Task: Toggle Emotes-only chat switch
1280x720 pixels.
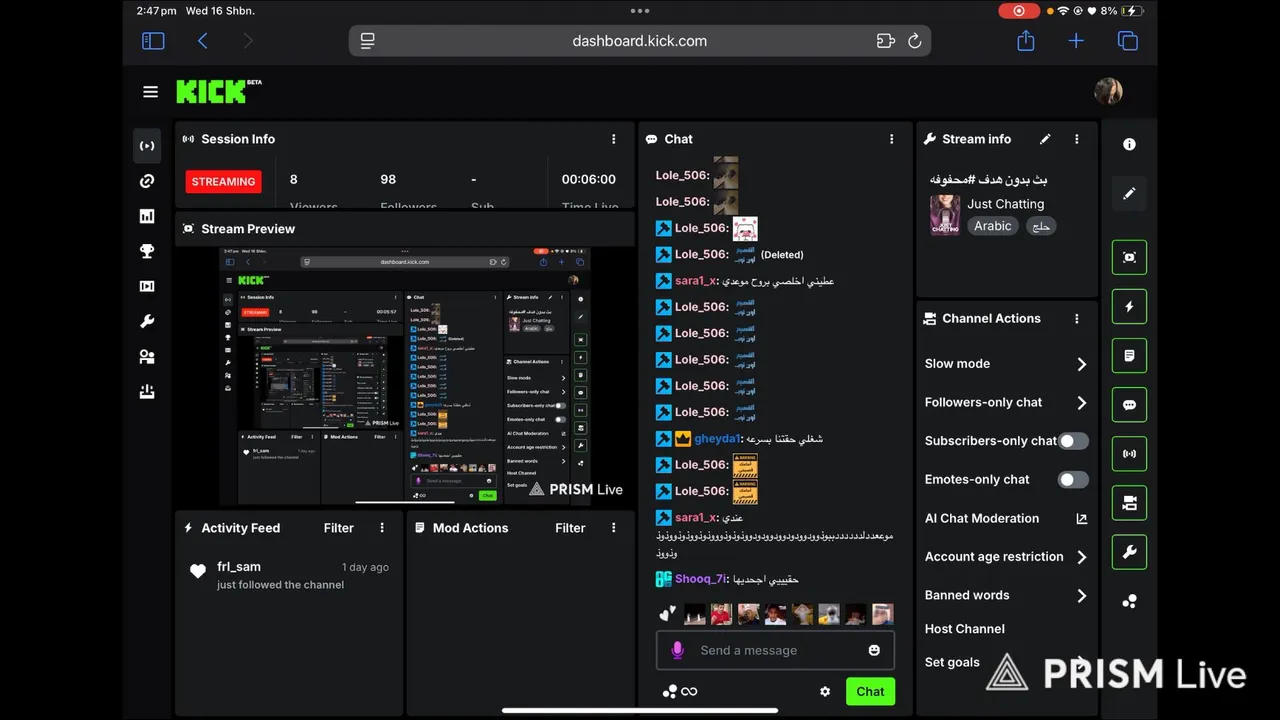Action: 1073,480
